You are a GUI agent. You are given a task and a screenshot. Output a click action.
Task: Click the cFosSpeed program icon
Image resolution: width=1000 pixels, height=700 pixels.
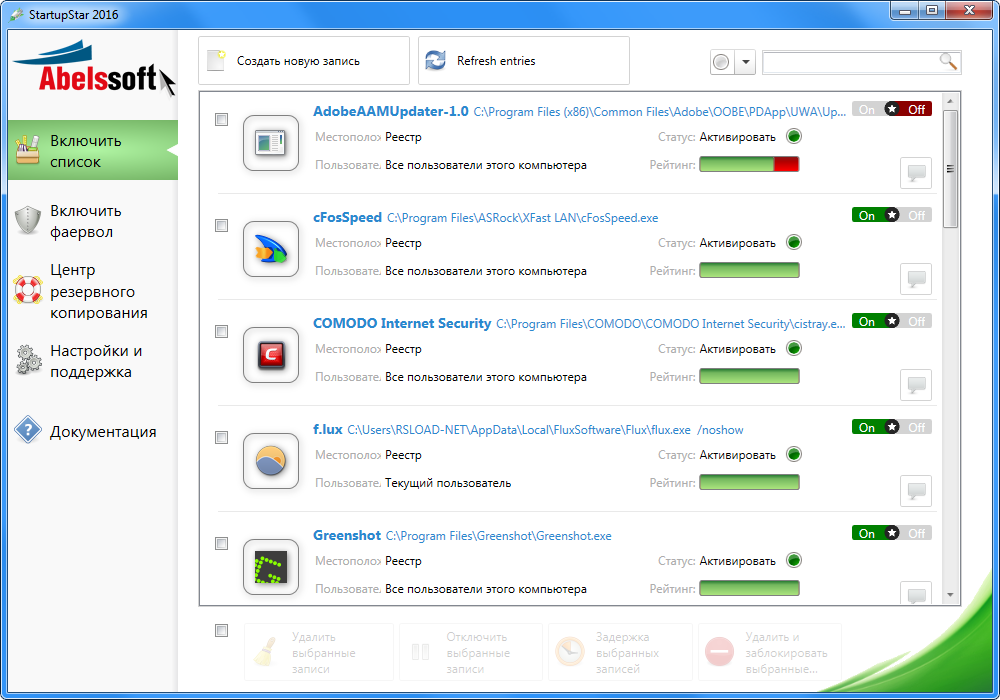[271, 249]
